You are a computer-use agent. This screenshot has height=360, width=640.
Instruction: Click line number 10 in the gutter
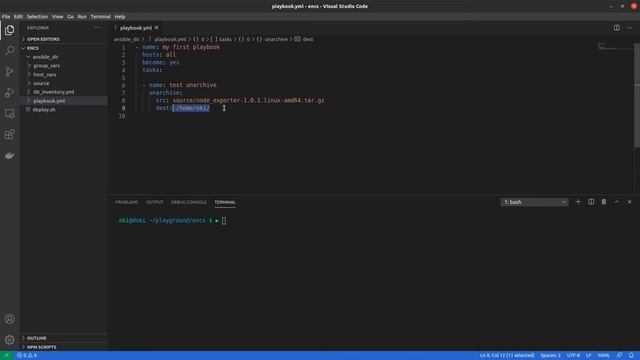(x=122, y=116)
